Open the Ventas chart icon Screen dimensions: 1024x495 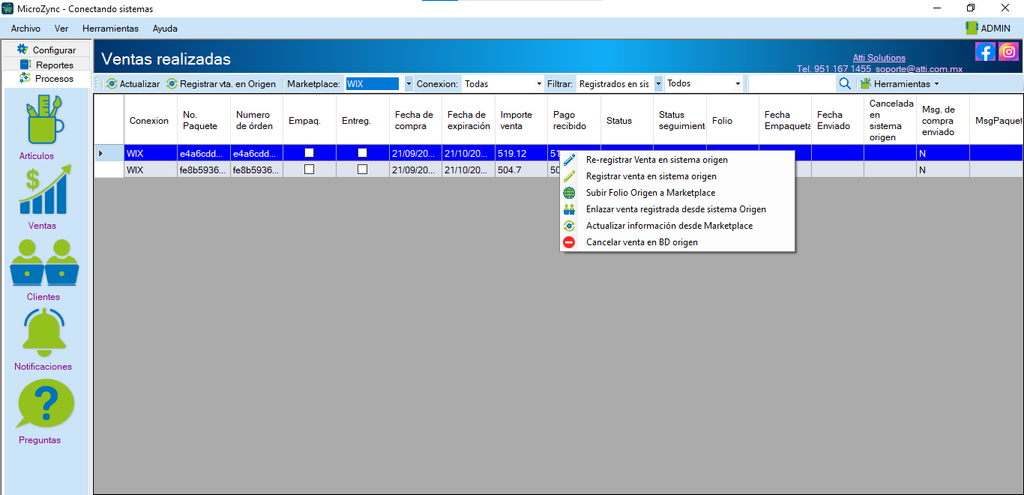point(45,191)
